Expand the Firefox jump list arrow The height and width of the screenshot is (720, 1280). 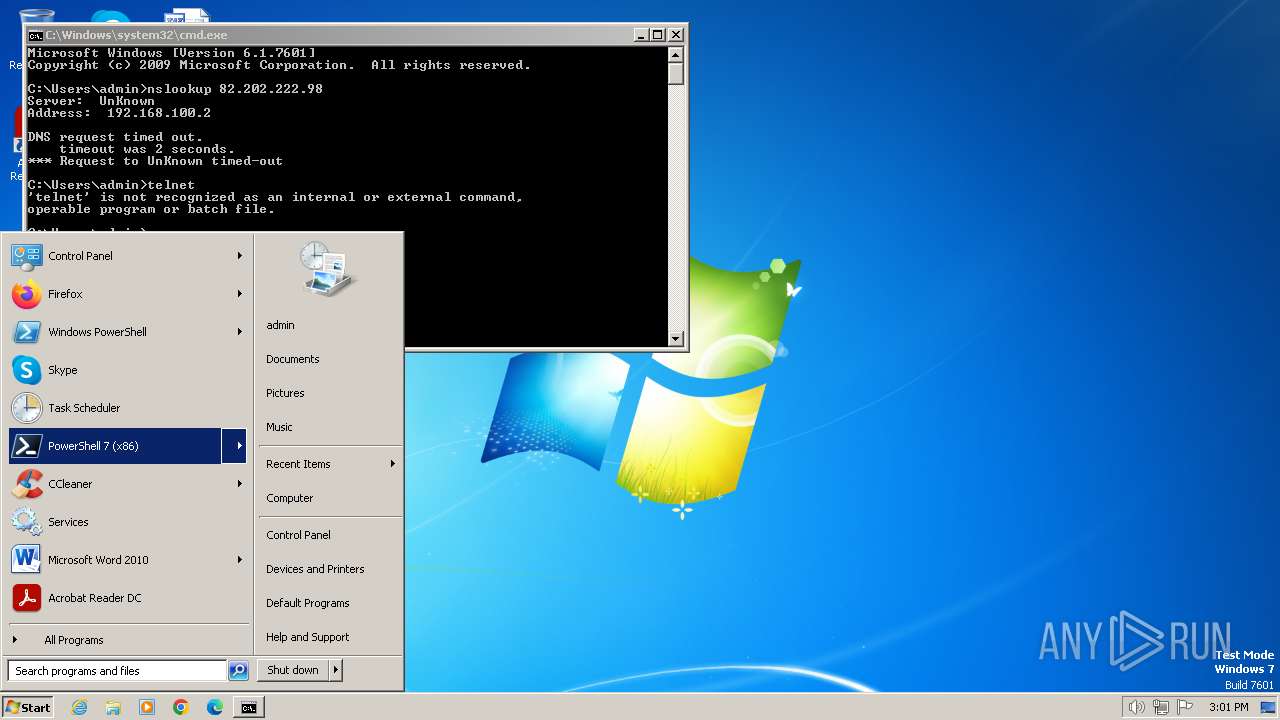click(x=240, y=294)
